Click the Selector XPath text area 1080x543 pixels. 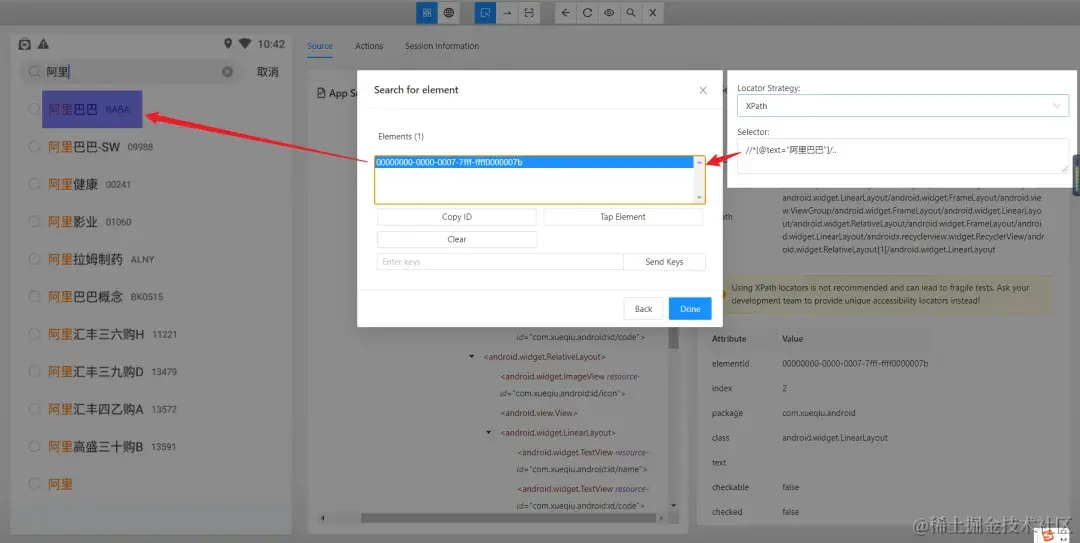(902, 156)
